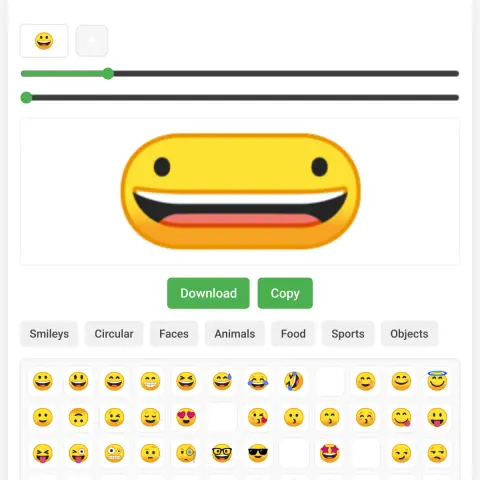This screenshot has height=480, width=480.
Task: Open the Food category tab
Action: 293,334
